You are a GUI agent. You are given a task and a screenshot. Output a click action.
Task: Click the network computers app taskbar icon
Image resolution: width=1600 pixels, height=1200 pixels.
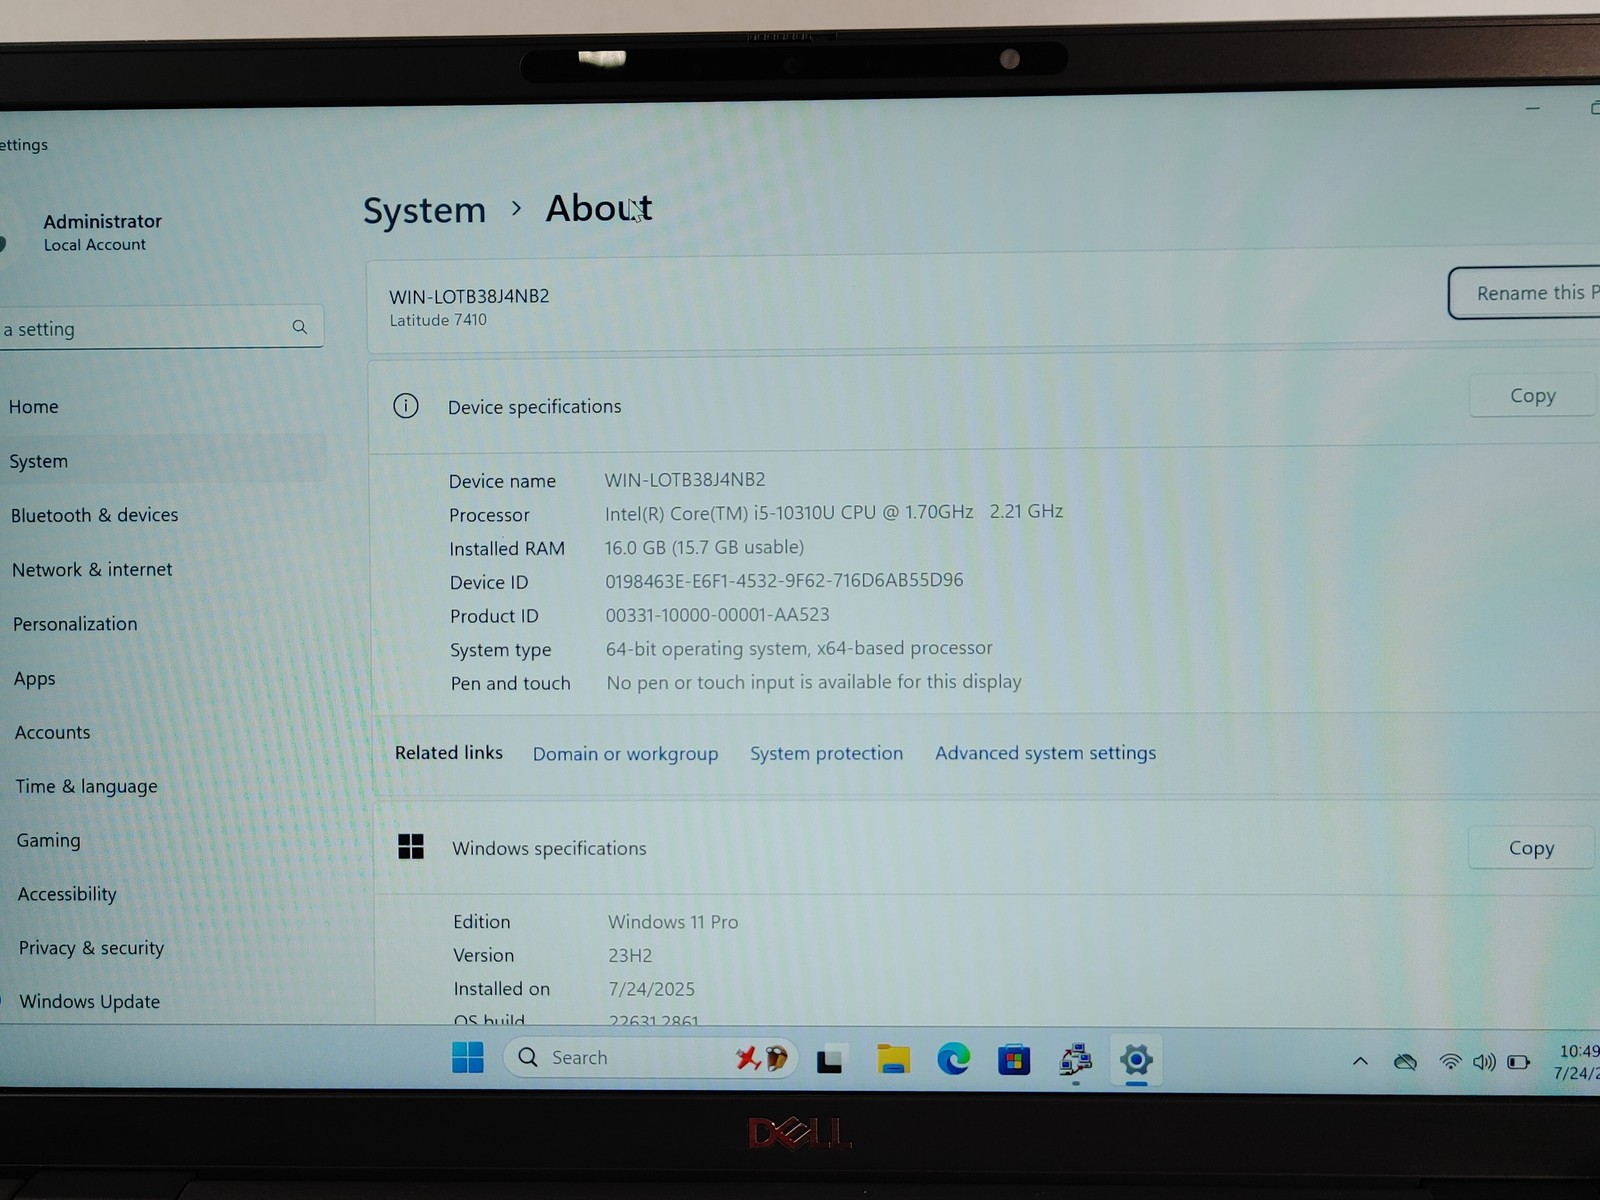coord(1075,1060)
